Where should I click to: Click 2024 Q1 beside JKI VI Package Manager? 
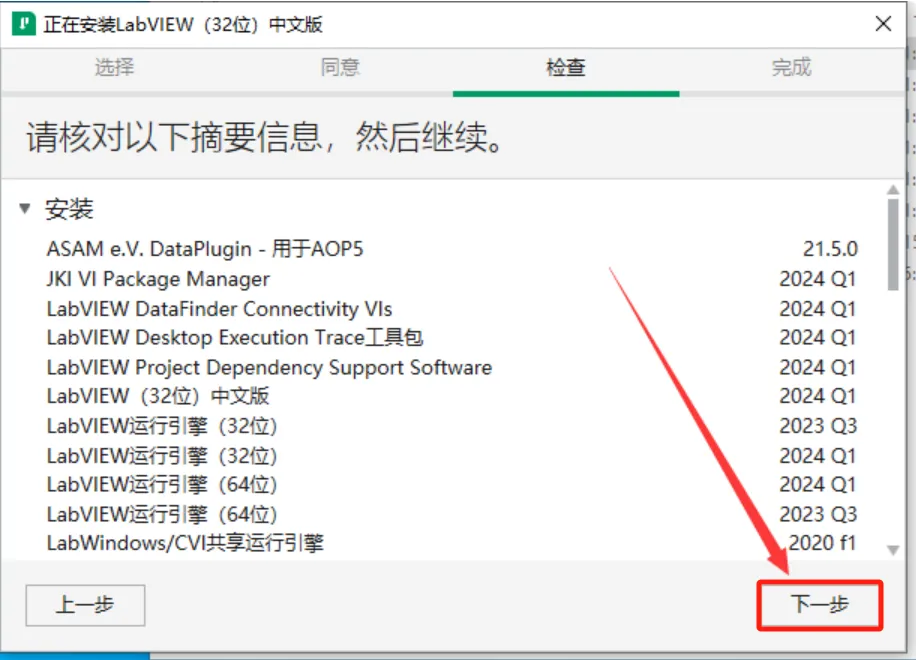click(818, 279)
